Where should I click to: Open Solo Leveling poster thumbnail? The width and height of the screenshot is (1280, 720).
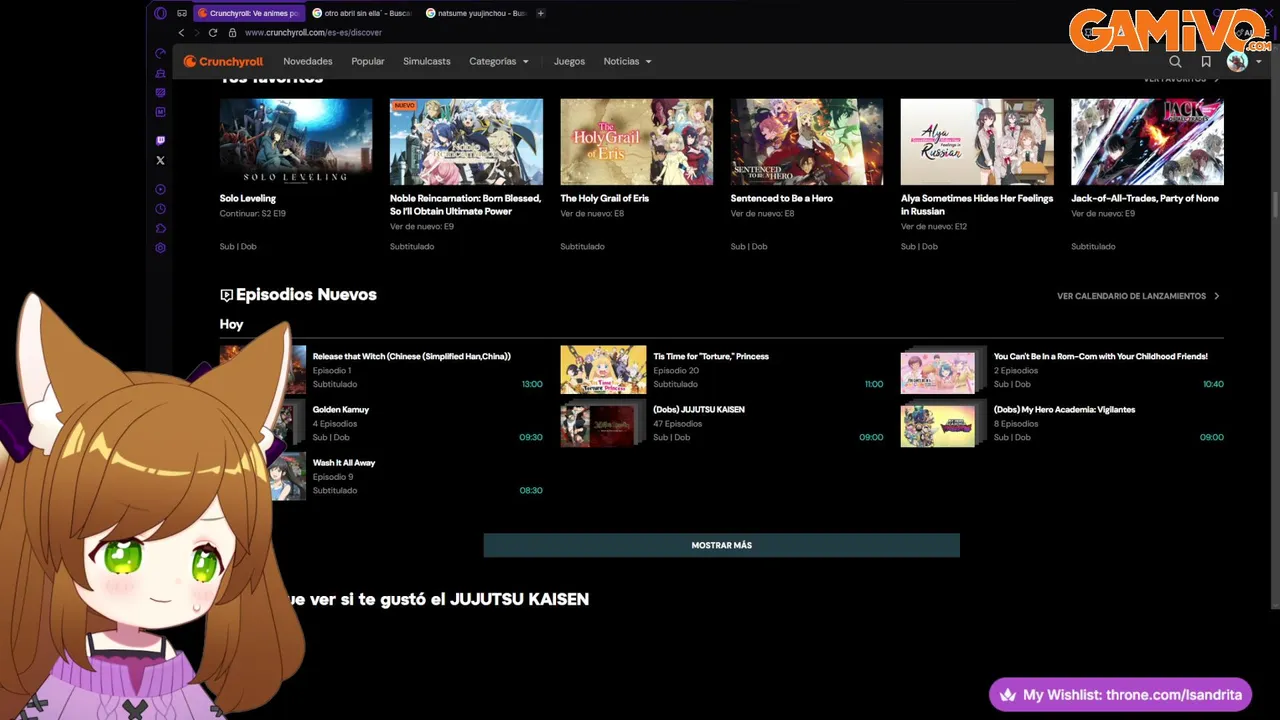click(296, 142)
